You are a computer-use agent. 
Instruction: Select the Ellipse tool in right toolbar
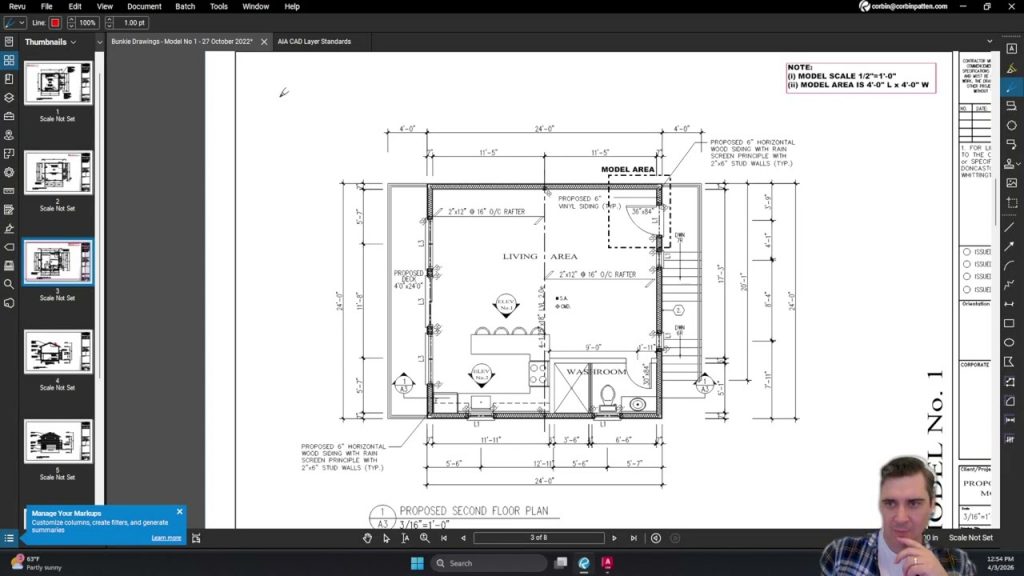tap(1010, 342)
